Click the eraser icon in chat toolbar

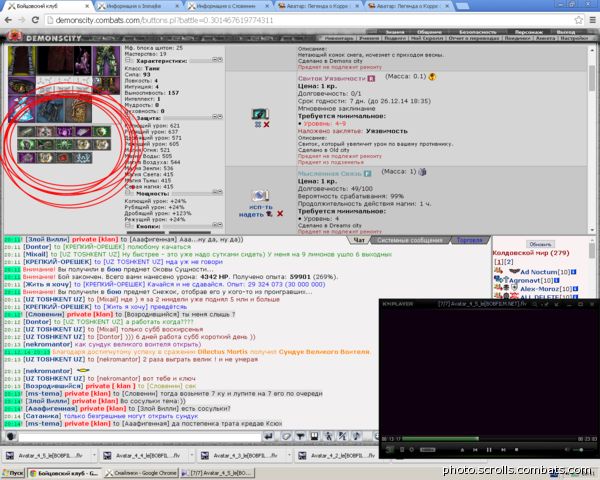click(286, 436)
